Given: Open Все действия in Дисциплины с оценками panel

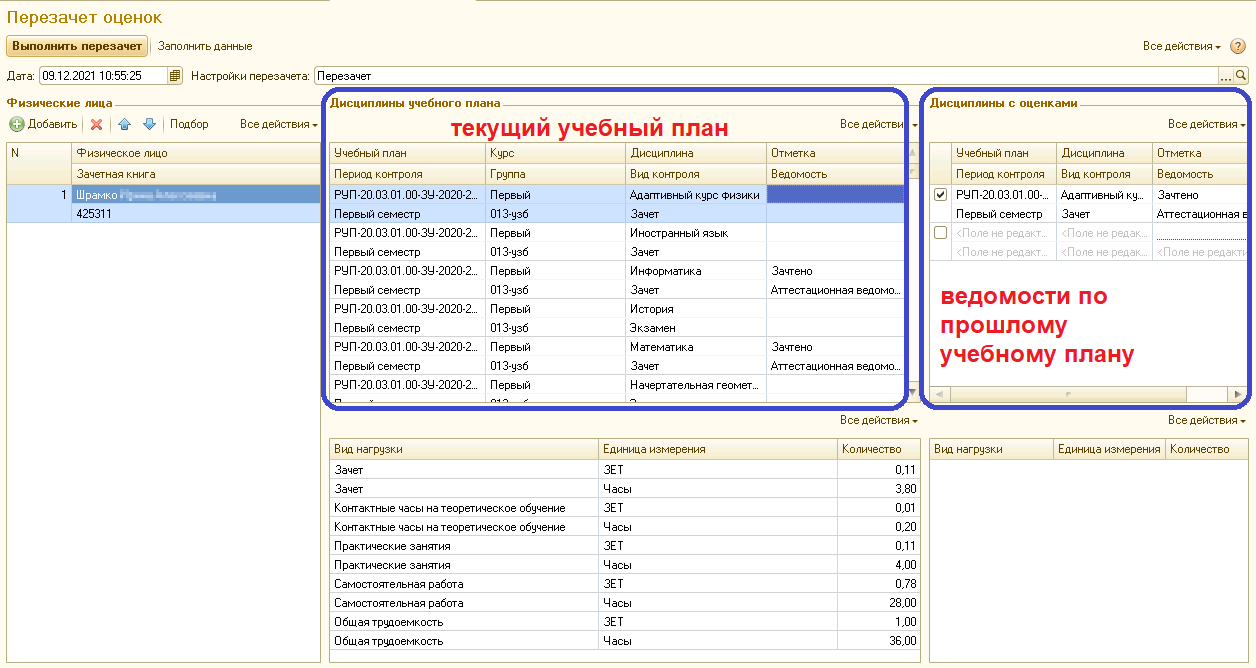Looking at the screenshot, I should click(1206, 125).
